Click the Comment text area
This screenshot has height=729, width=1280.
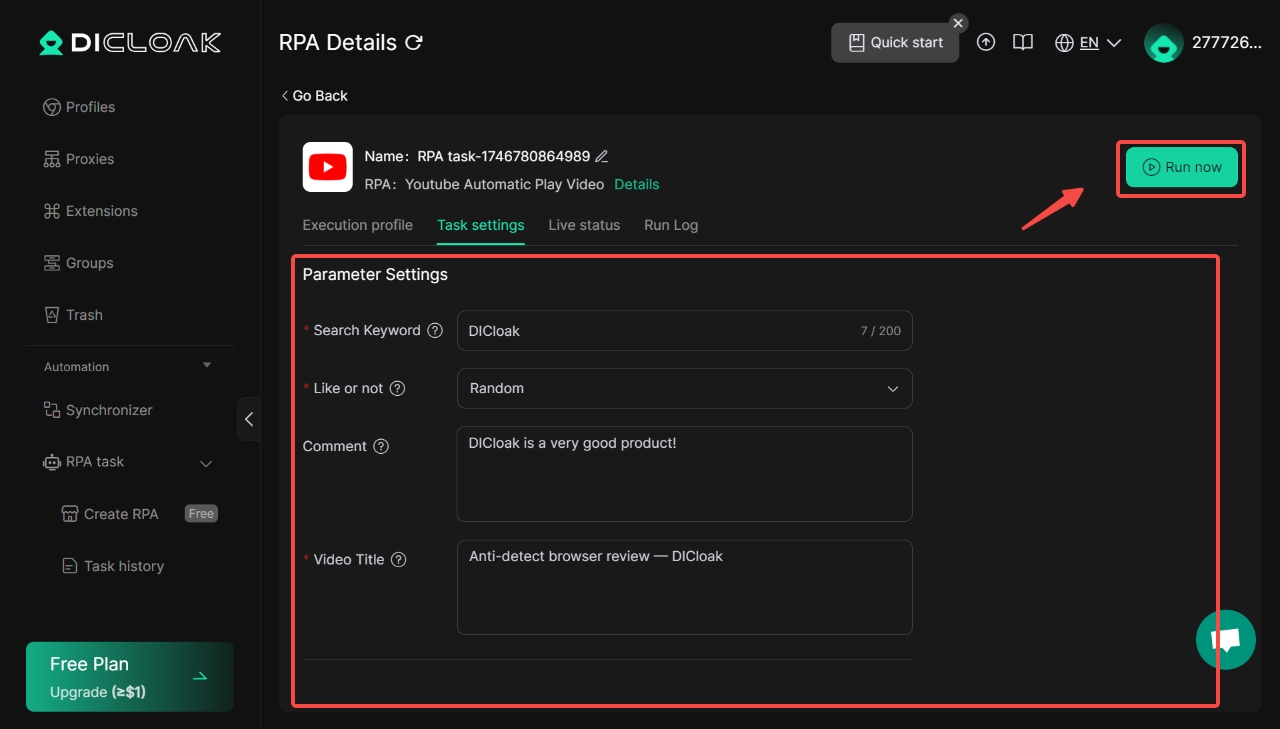[x=685, y=474]
